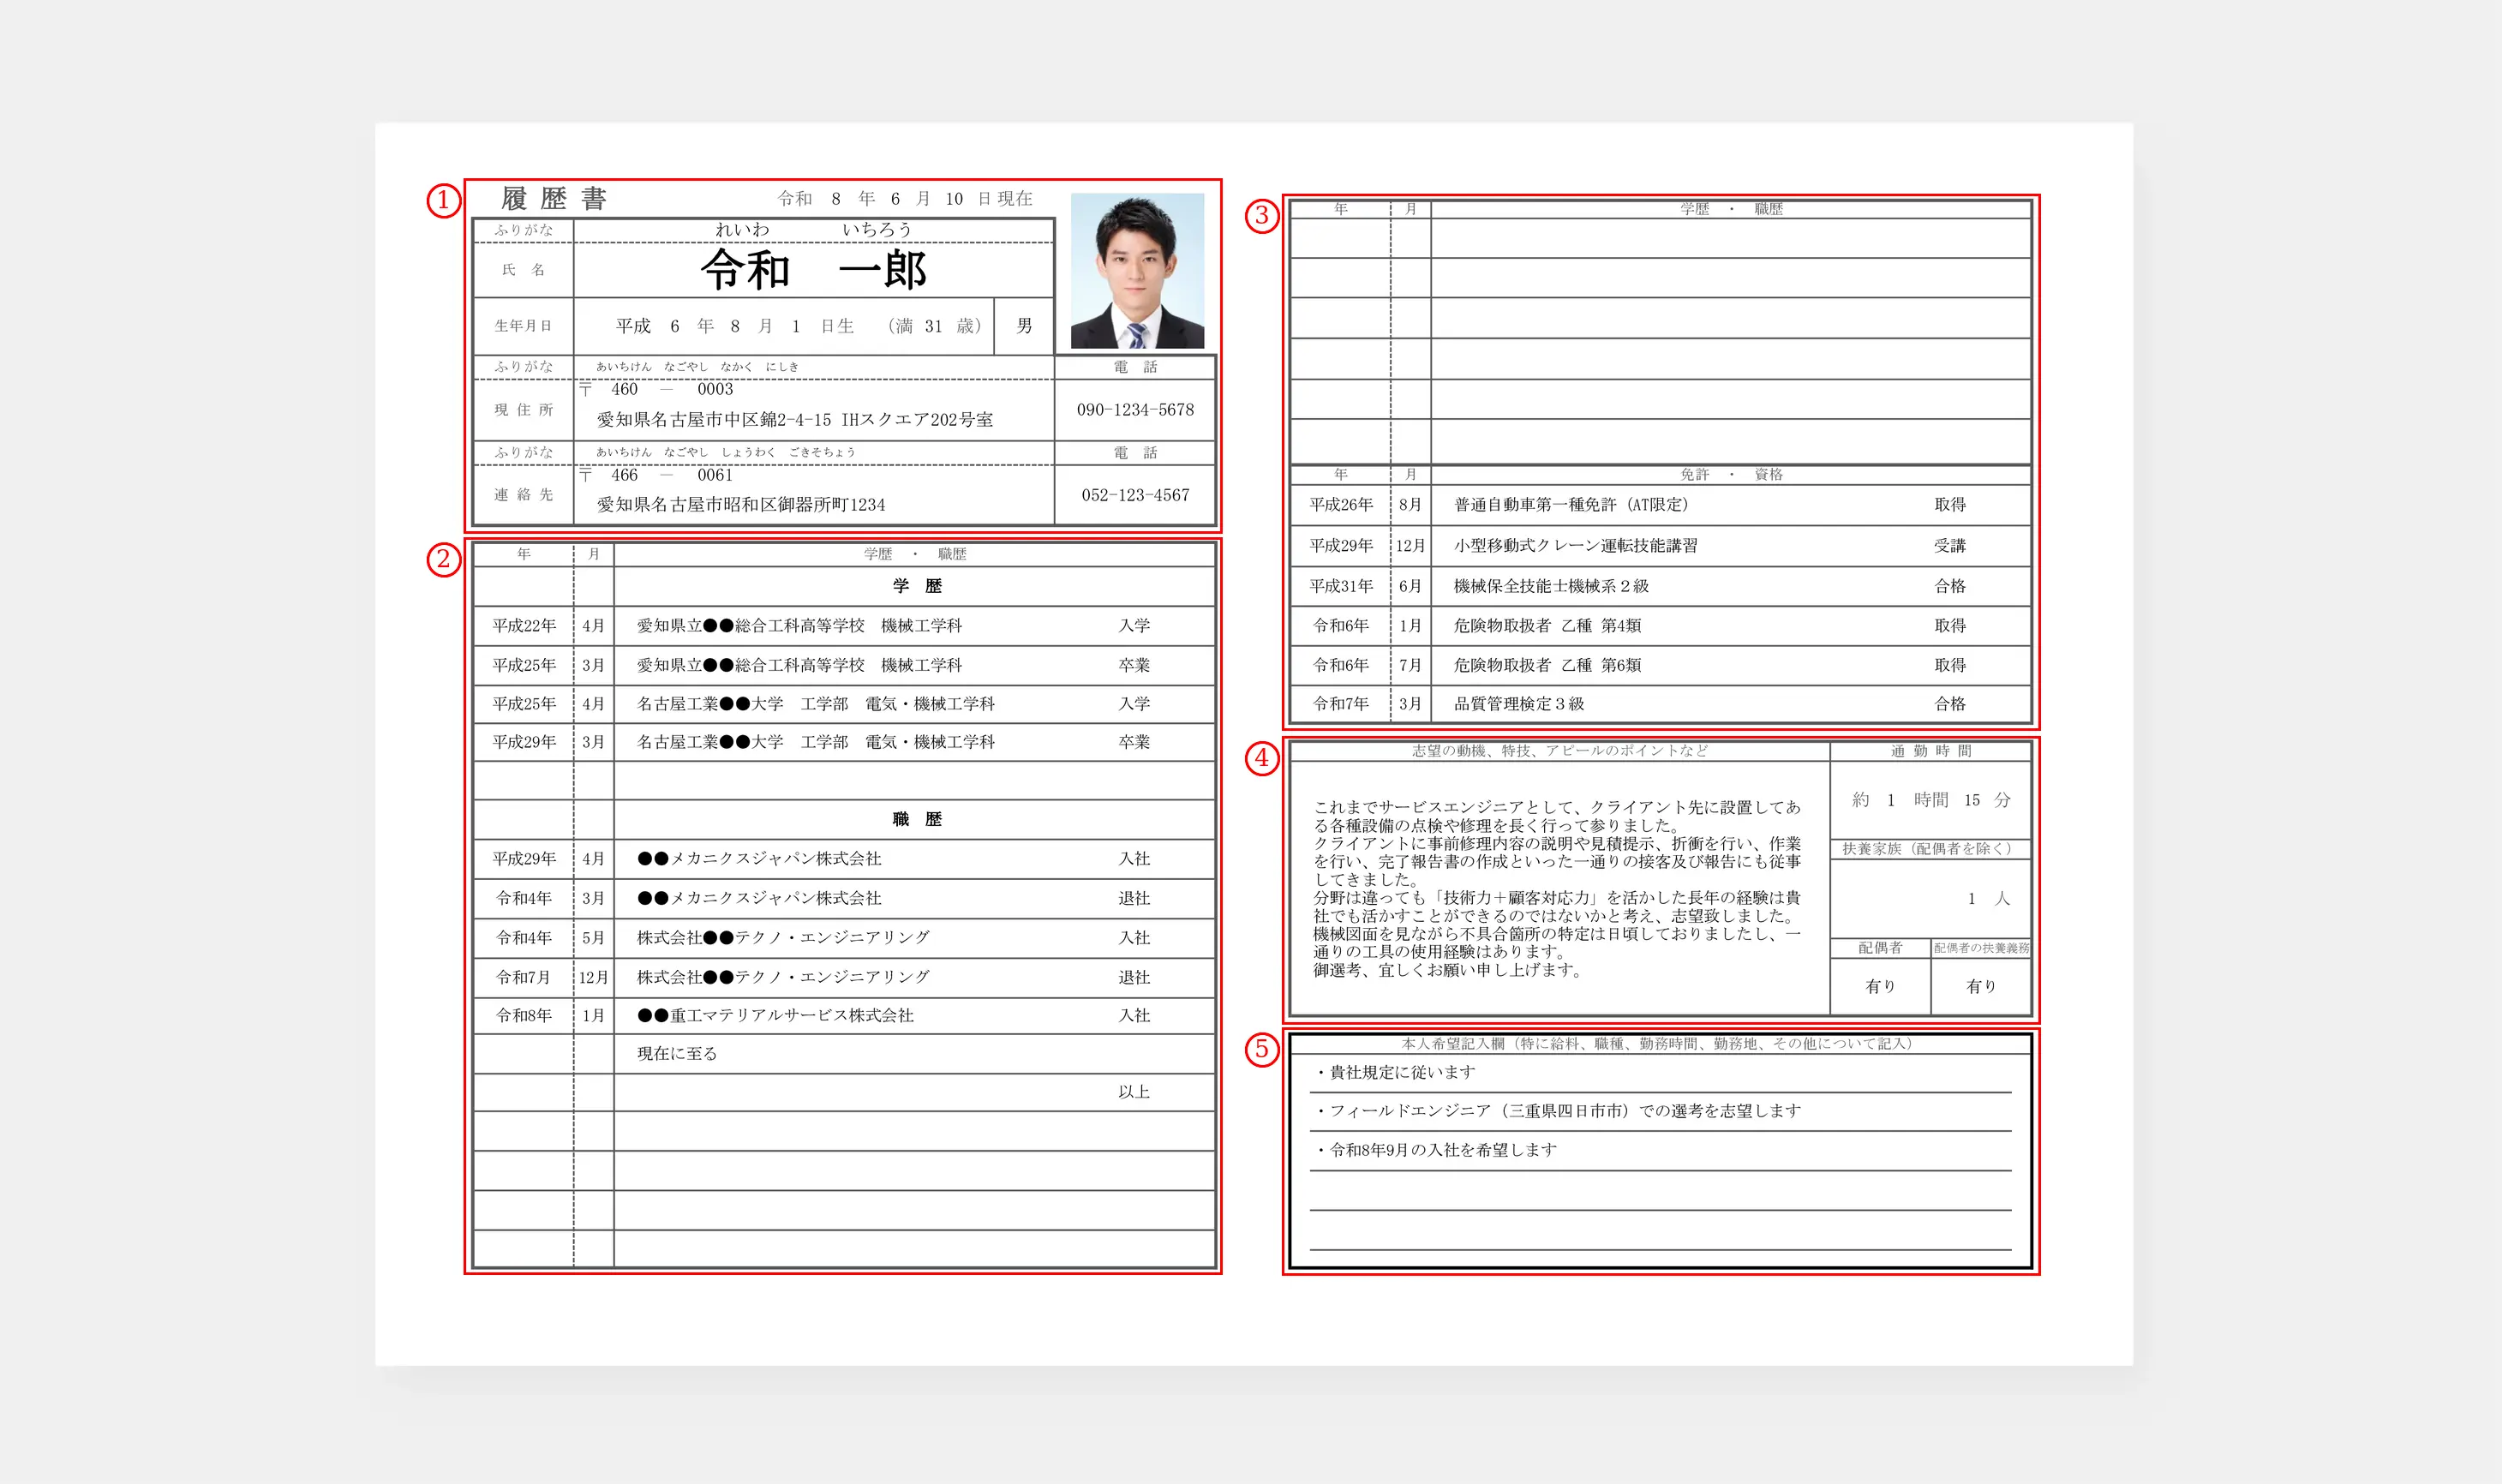The width and height of the screenshot is (2502, 1484).
Task: Click 小型移動式クレーン運転技能講習 entry
Action: point(1575,546)
